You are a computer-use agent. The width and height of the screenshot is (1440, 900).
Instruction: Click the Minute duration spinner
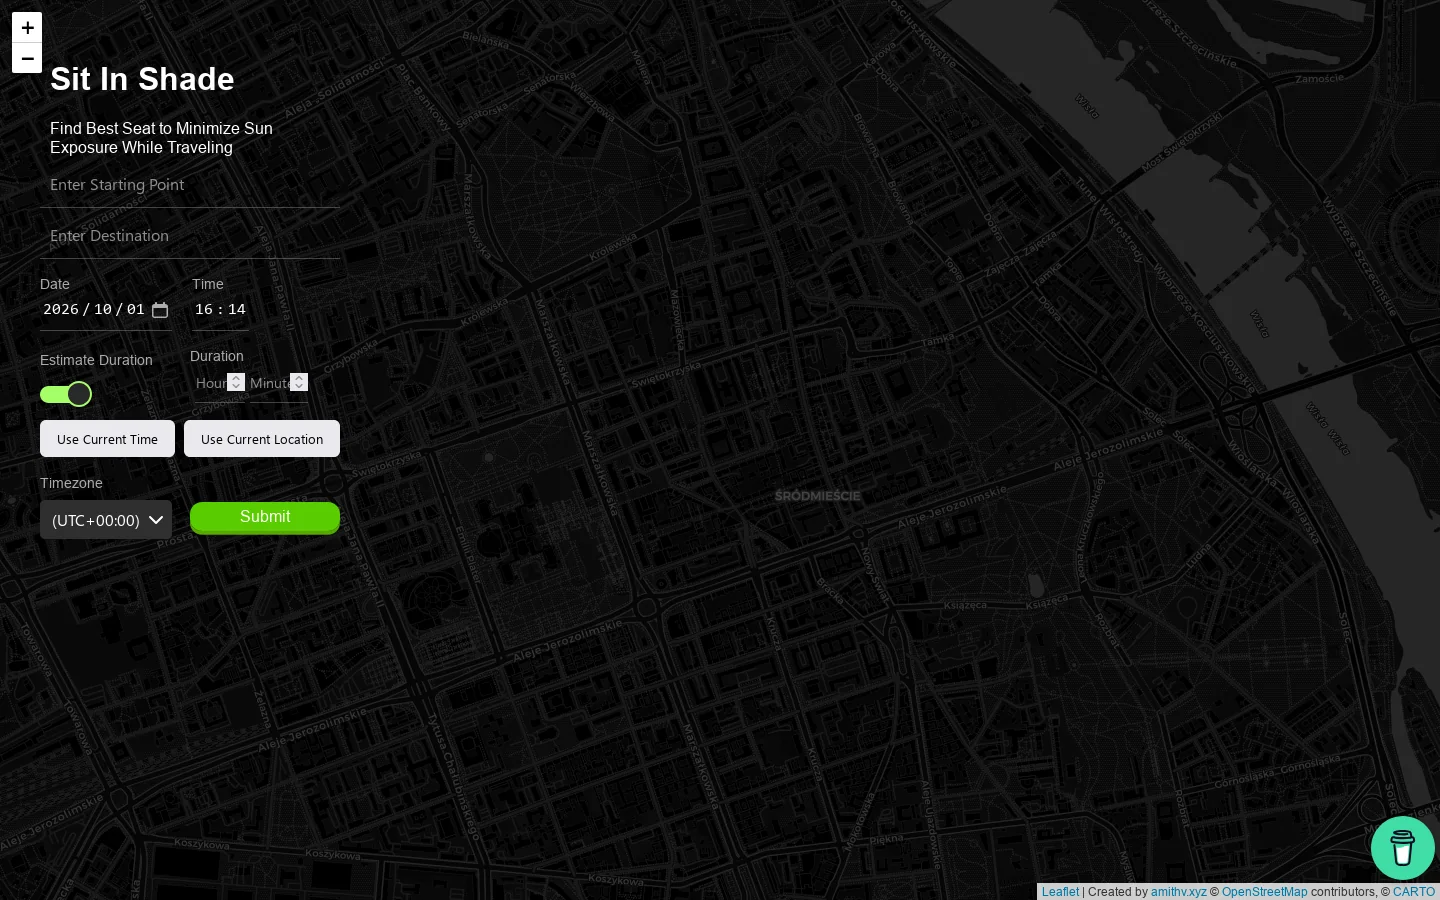click(299, 382)
